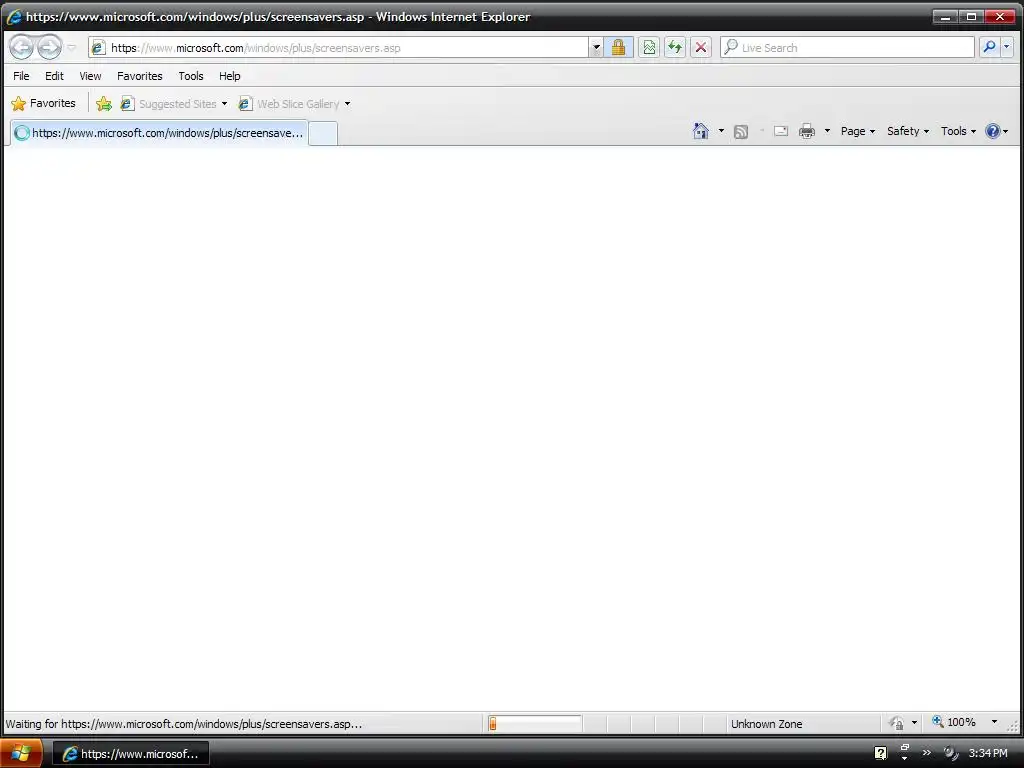1024x768 pixels.
Task: Click the RSS Feeds icon
Action: point(741,132)
